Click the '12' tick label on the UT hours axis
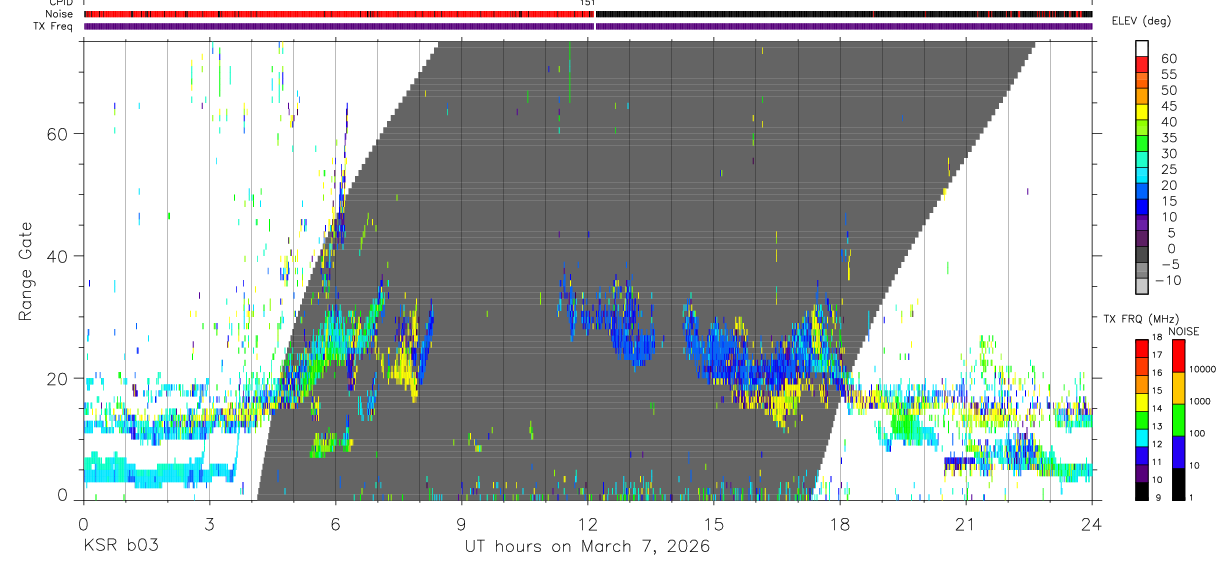The width and height of the screenshot is (1228, 567). click(x=587, y=523)
